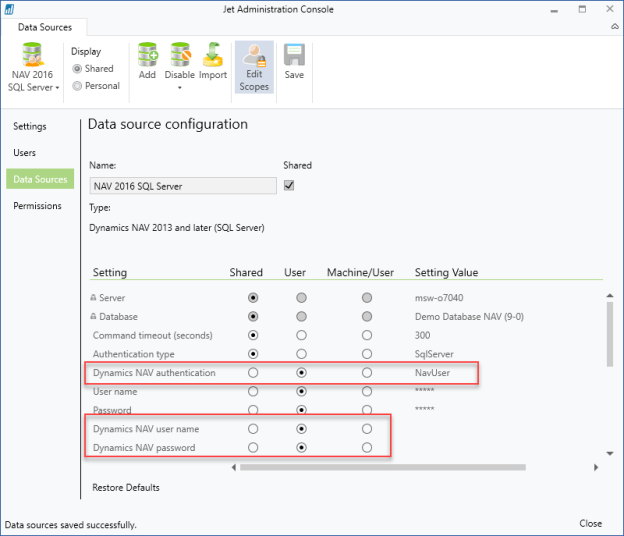
Task: Expand the Disable dropdown arrow
Action: (179, 88)
